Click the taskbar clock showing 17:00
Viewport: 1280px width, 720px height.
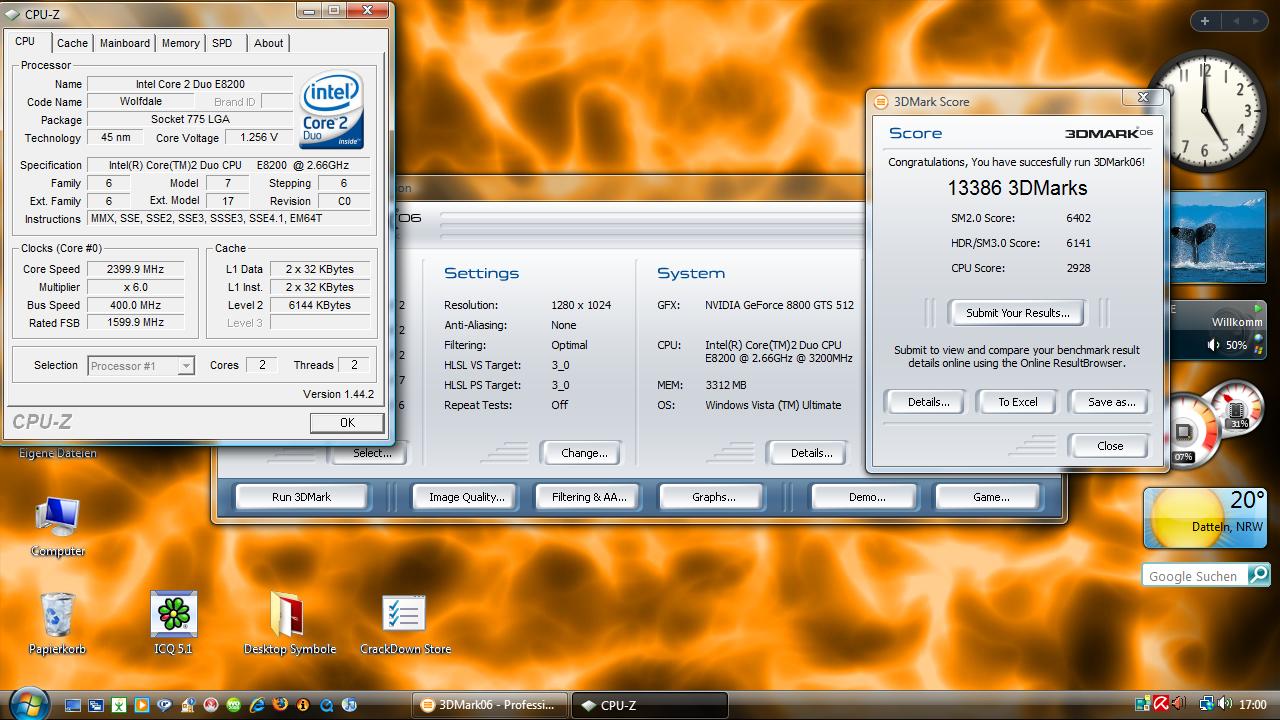[x=1253, y=705]
